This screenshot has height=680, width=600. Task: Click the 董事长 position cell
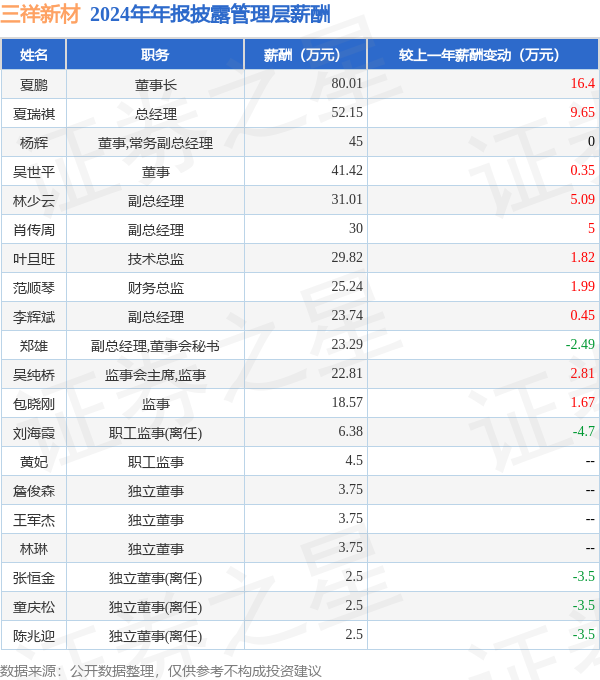[x=156, y=85]
